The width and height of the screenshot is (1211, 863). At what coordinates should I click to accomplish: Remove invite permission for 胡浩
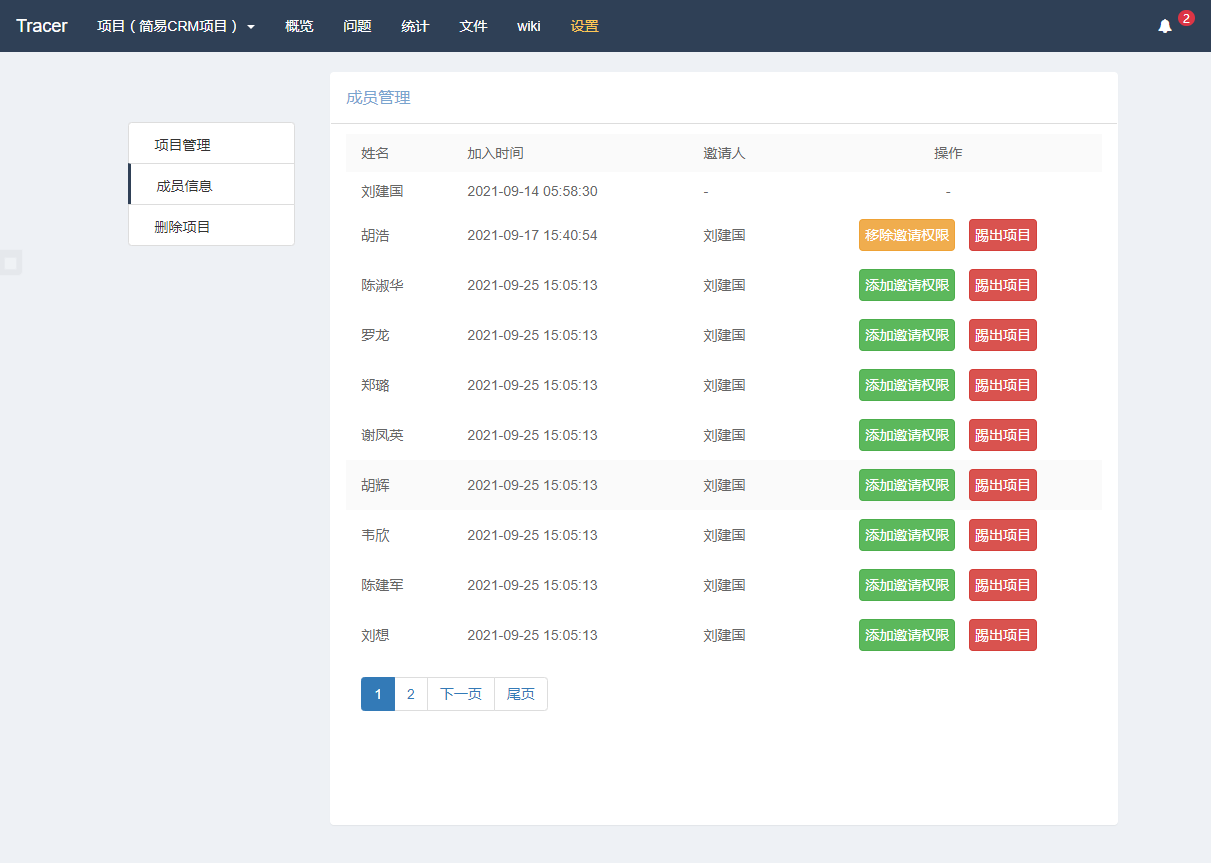coord(906,235)
